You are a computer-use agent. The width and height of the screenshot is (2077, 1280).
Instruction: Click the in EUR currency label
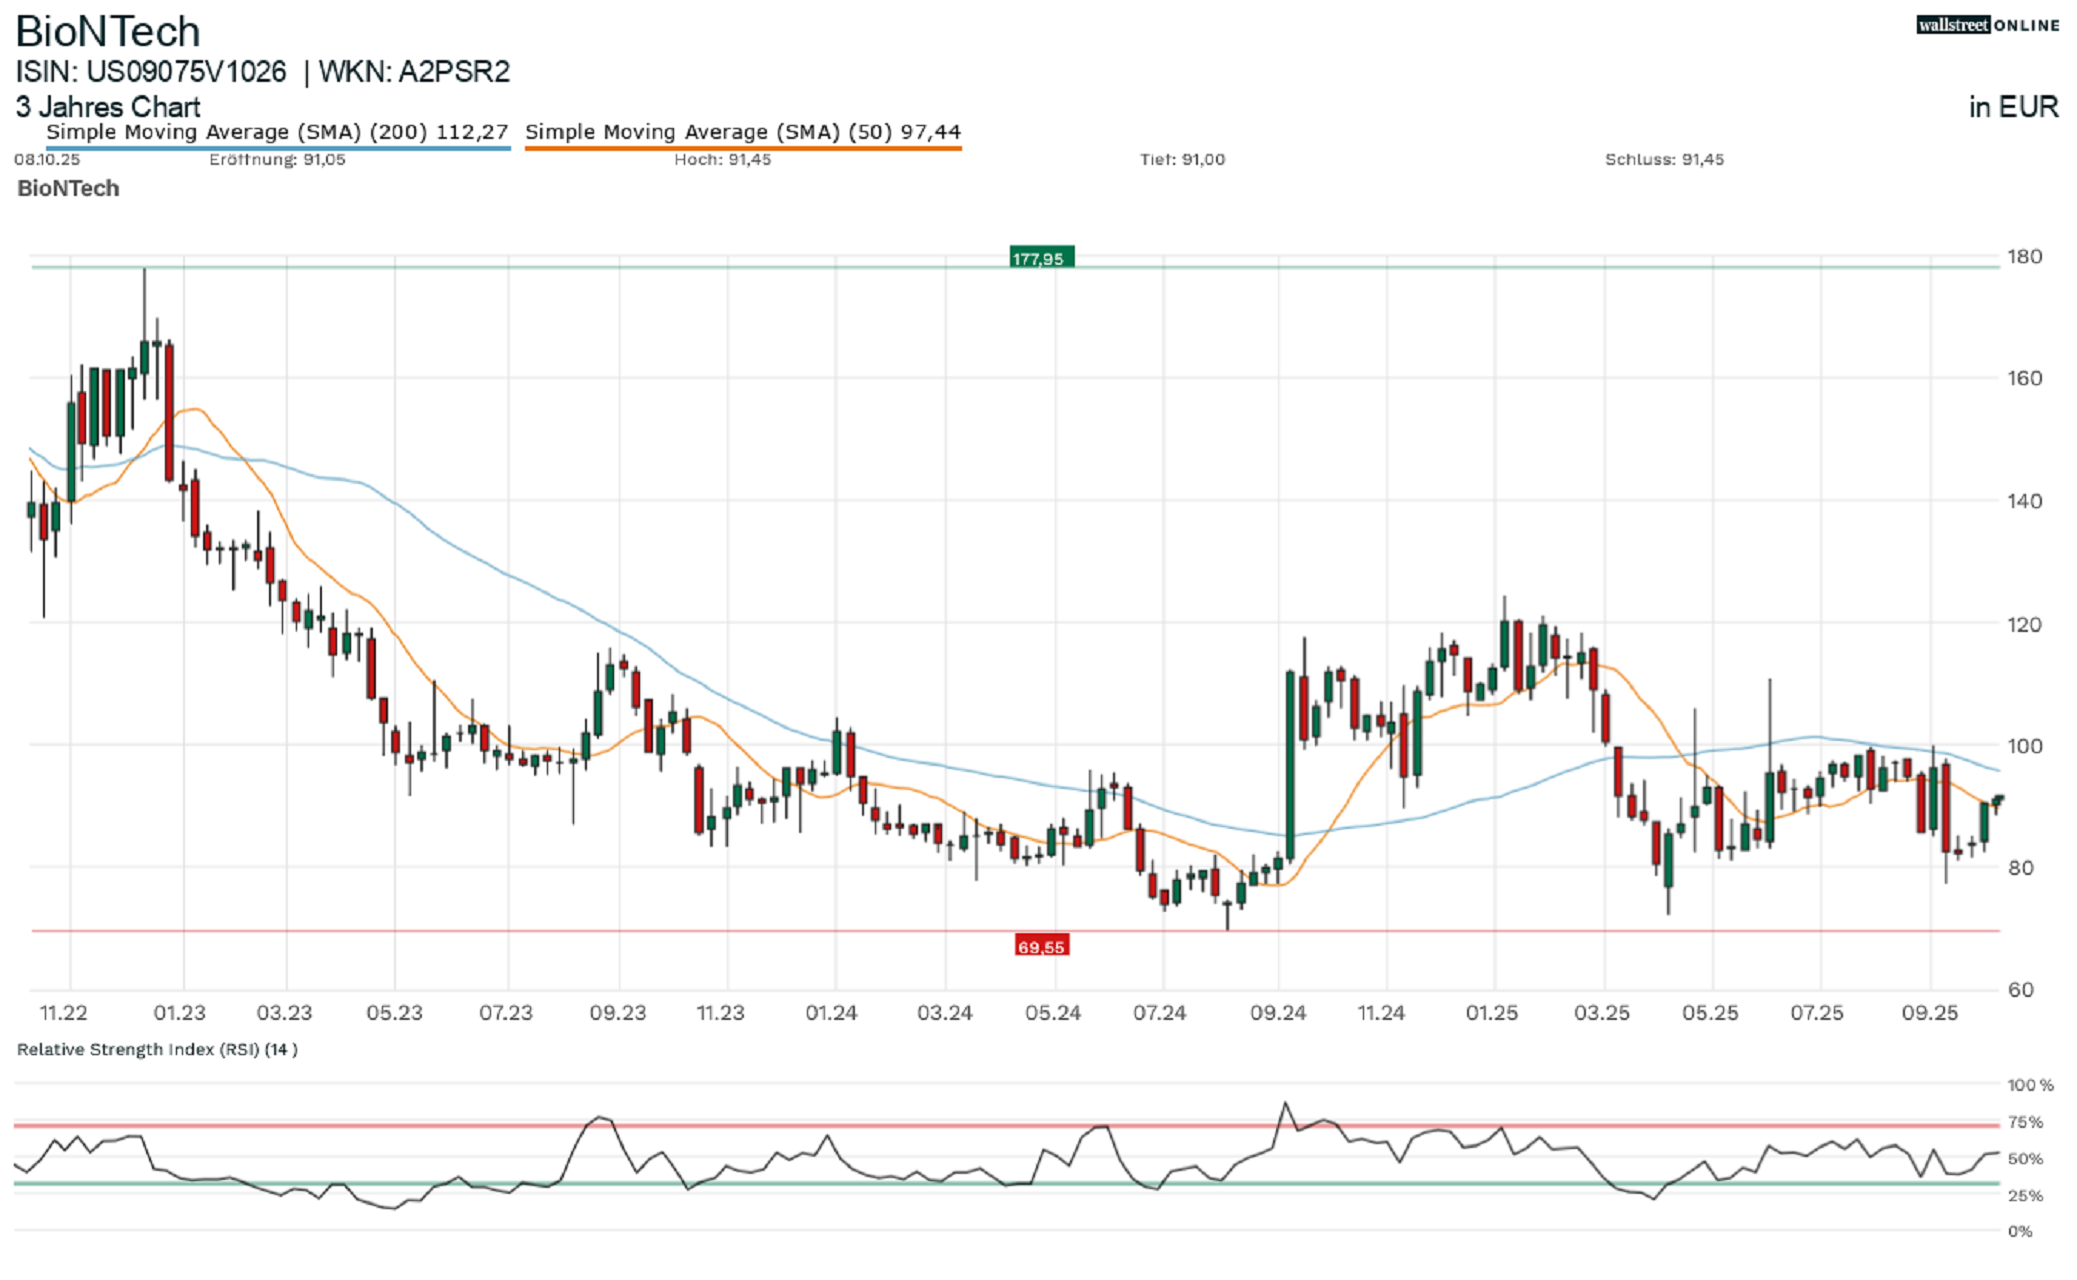(2013, 107)
